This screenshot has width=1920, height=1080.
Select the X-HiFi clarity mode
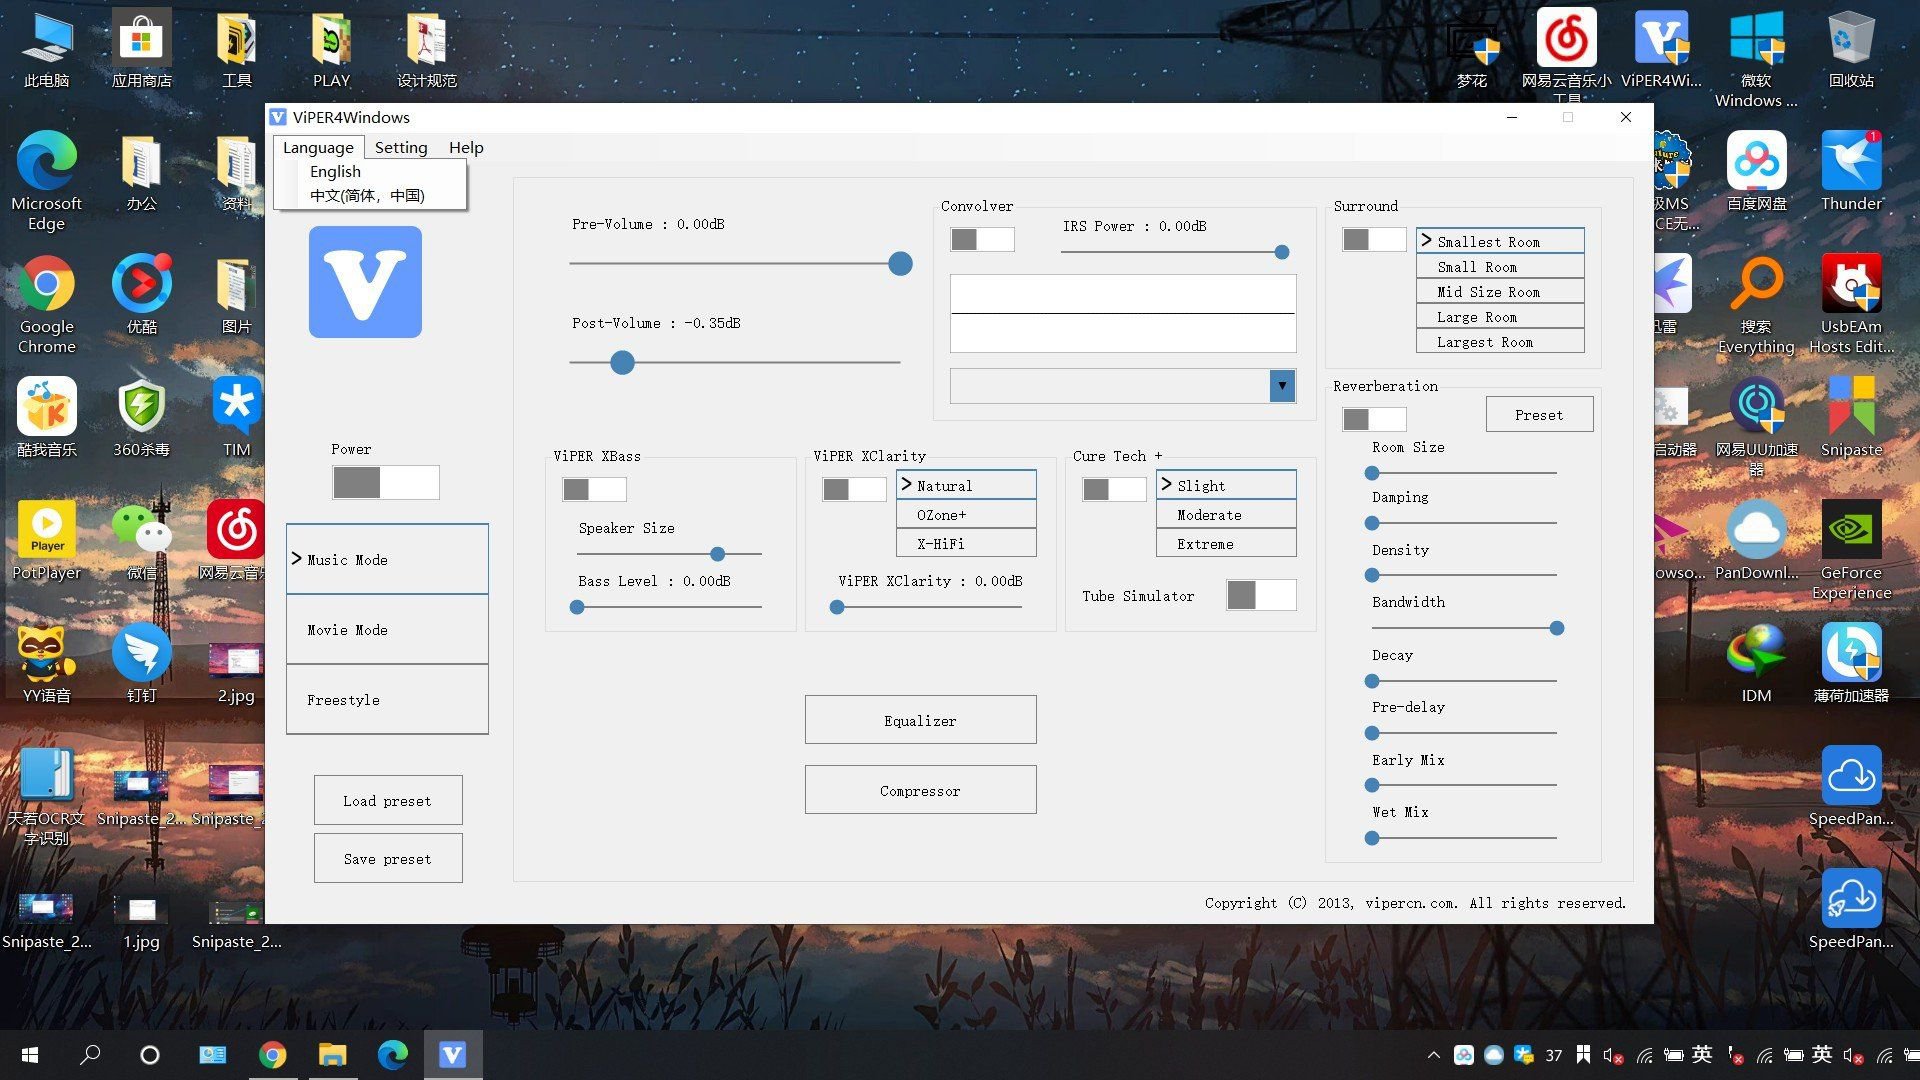pyautogui.click(x=966, y=544)
